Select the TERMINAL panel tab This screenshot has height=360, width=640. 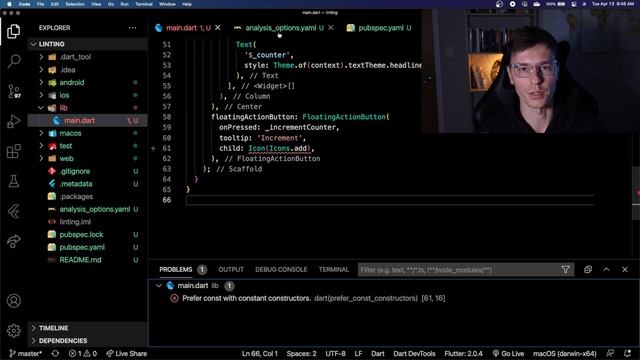coord(334,269)
